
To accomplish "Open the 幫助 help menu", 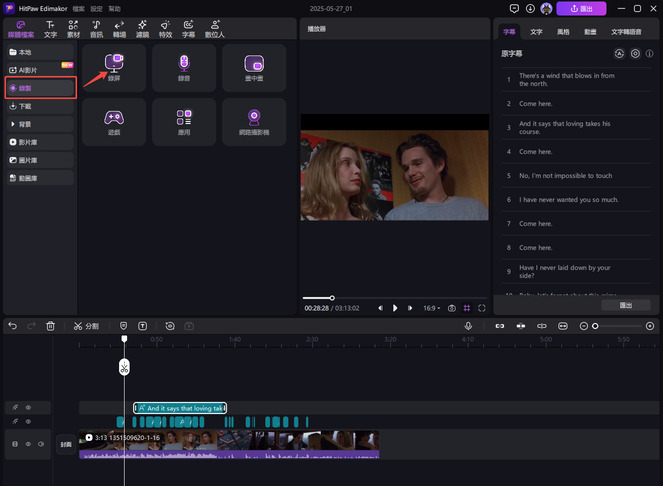I will pos(115,8).
